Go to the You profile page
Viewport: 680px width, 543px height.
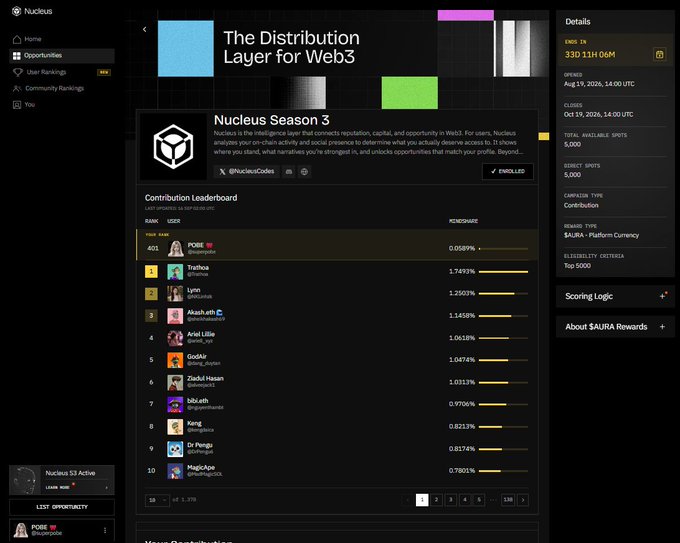pos(24,105)
